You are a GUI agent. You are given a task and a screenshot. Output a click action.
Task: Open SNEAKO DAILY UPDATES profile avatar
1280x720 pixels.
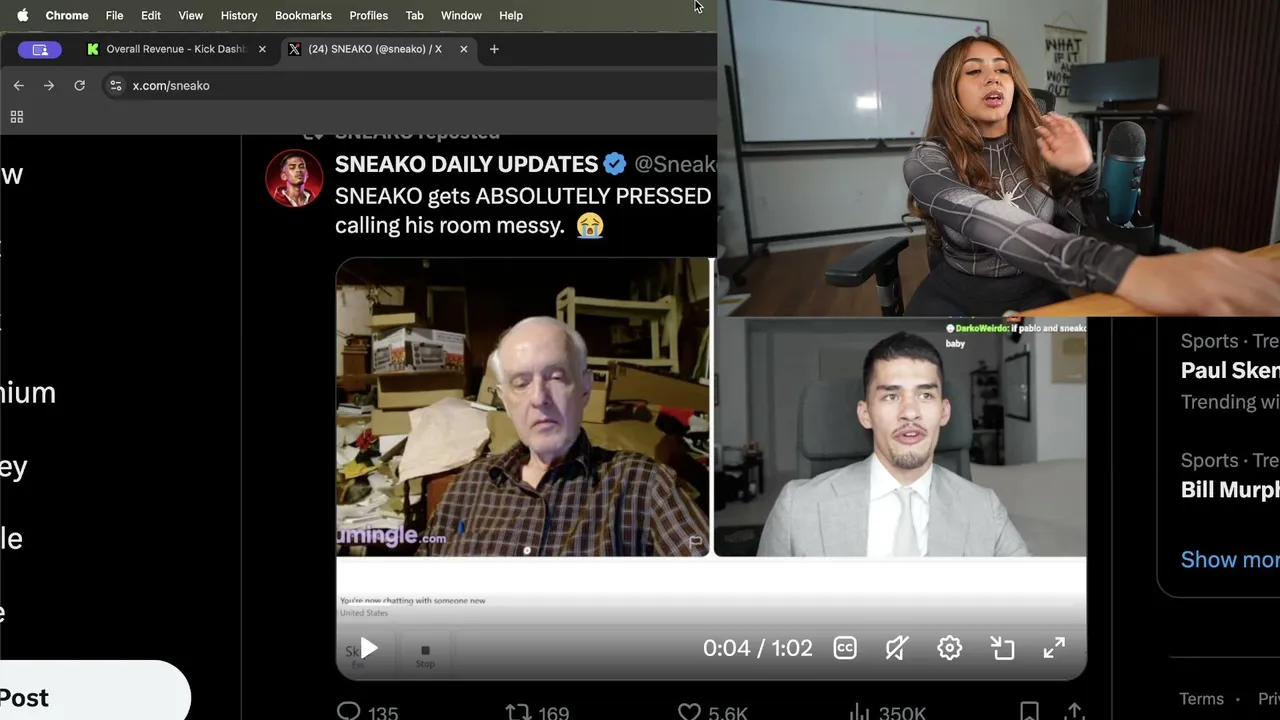(294, 179)
